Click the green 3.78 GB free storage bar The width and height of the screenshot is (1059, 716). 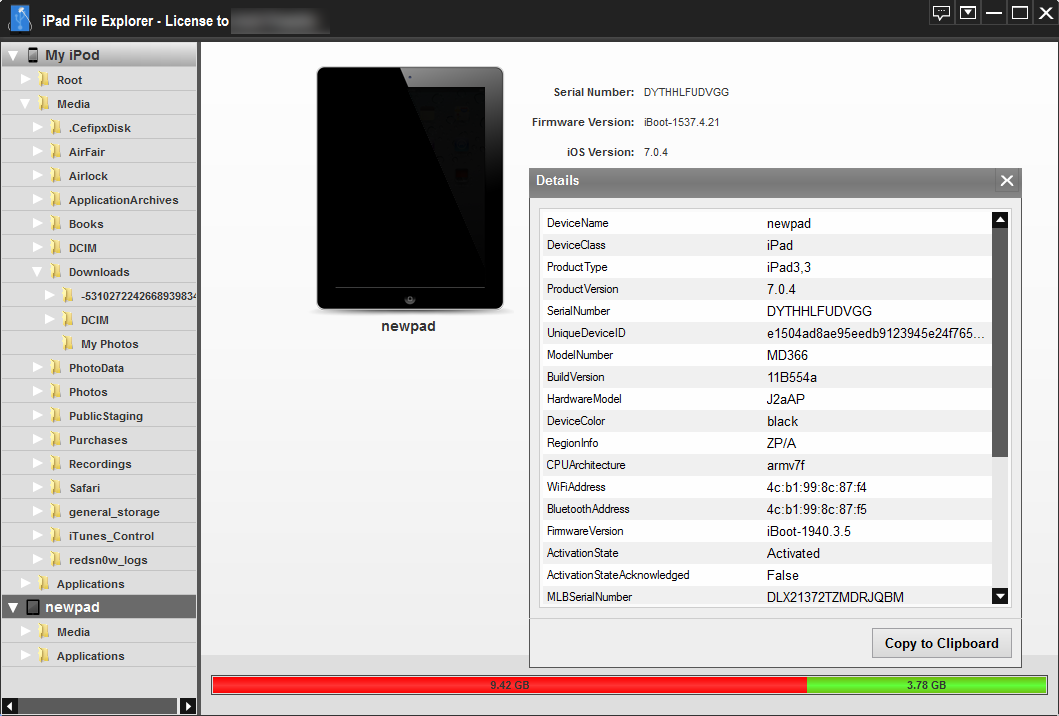click(x=926, y=685)
